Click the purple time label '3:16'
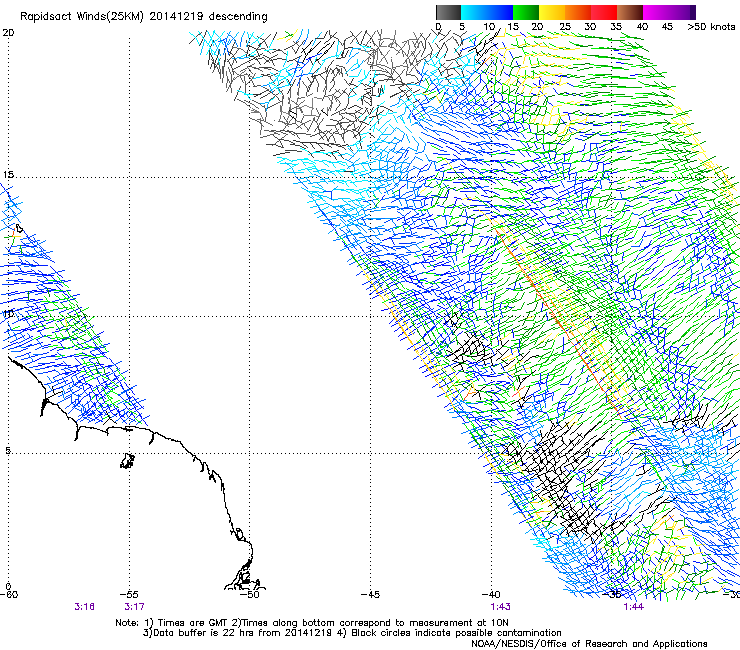 (84, 607)
